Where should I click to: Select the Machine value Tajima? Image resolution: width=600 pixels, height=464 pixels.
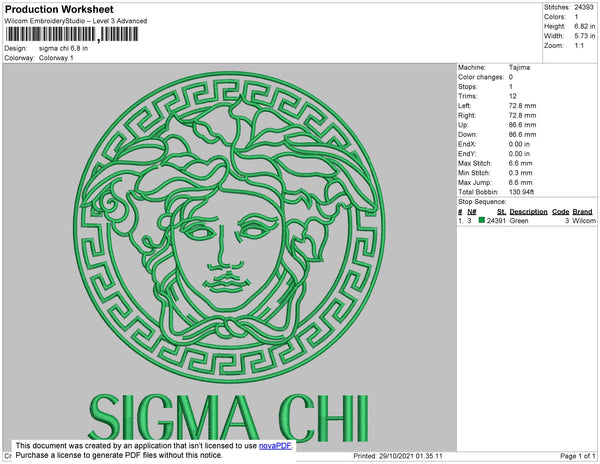coord(519,67)
